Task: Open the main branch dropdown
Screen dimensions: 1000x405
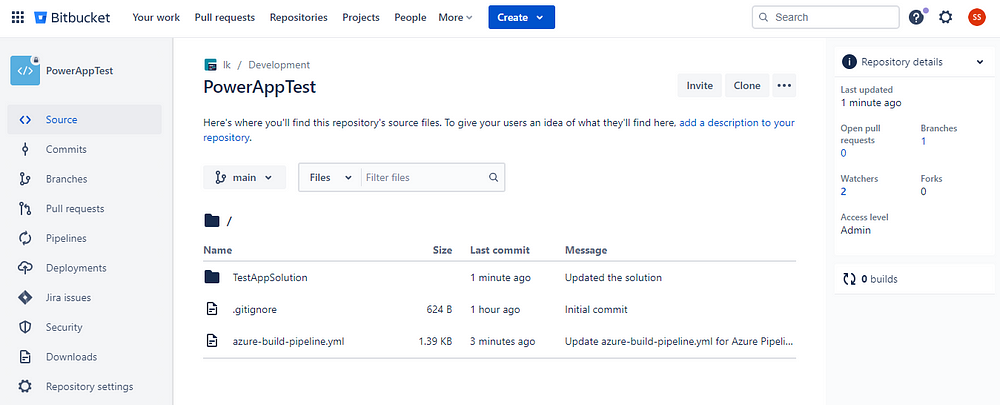Action: click(x=245, y=178)
